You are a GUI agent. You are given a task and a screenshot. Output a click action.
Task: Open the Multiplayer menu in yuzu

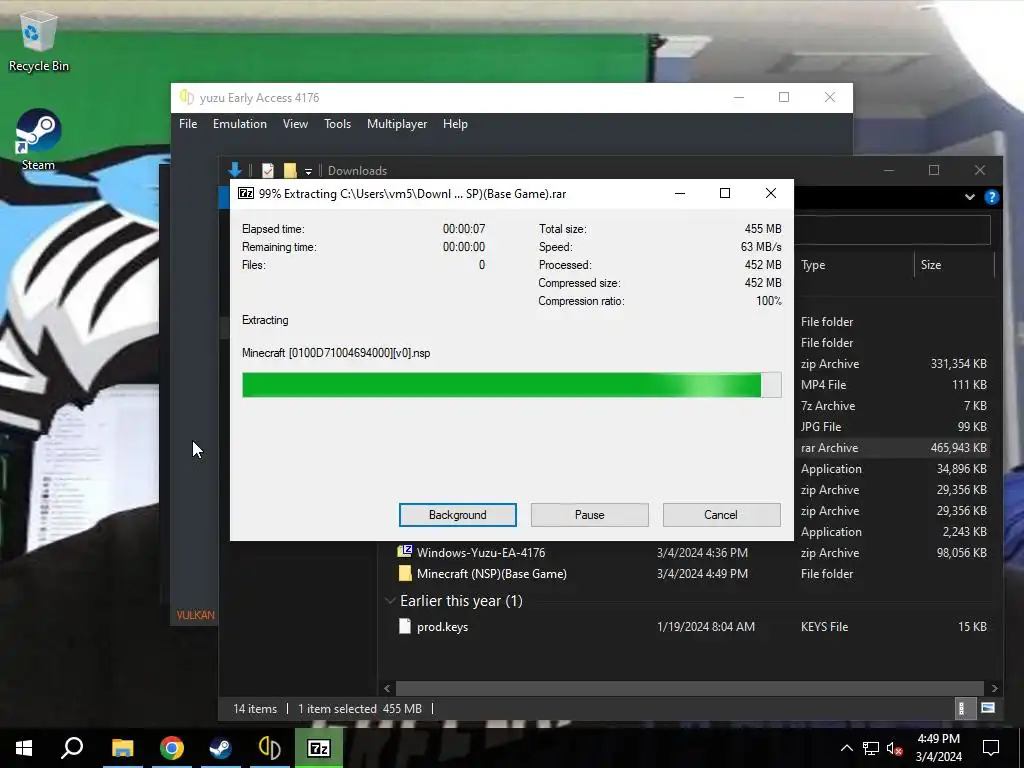click(x=397, y=124)
